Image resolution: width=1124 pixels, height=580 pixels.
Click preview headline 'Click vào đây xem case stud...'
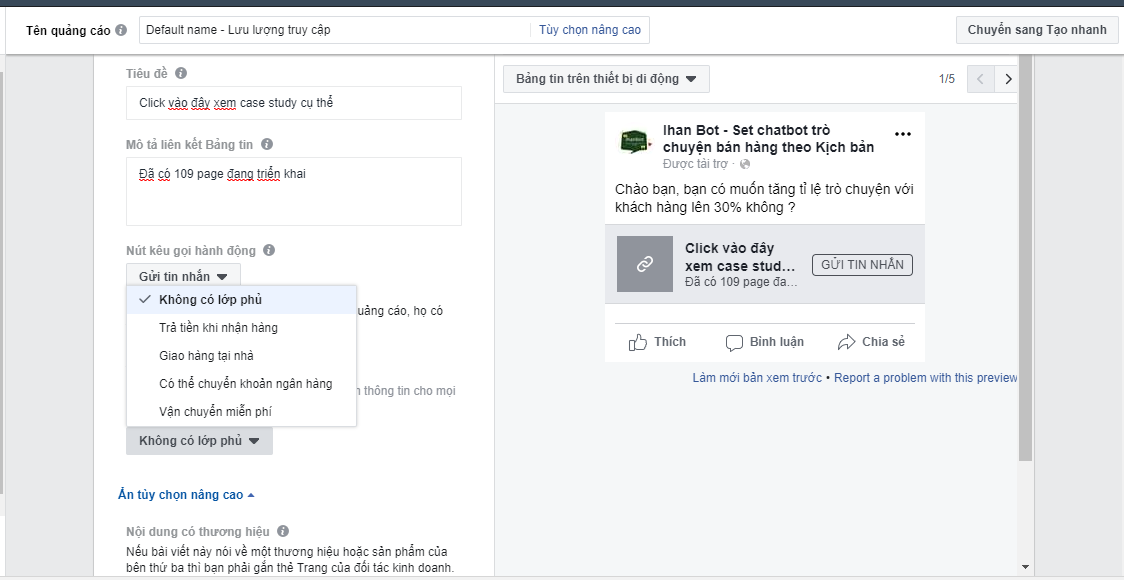pyautogui.click(x=740, y=257)
